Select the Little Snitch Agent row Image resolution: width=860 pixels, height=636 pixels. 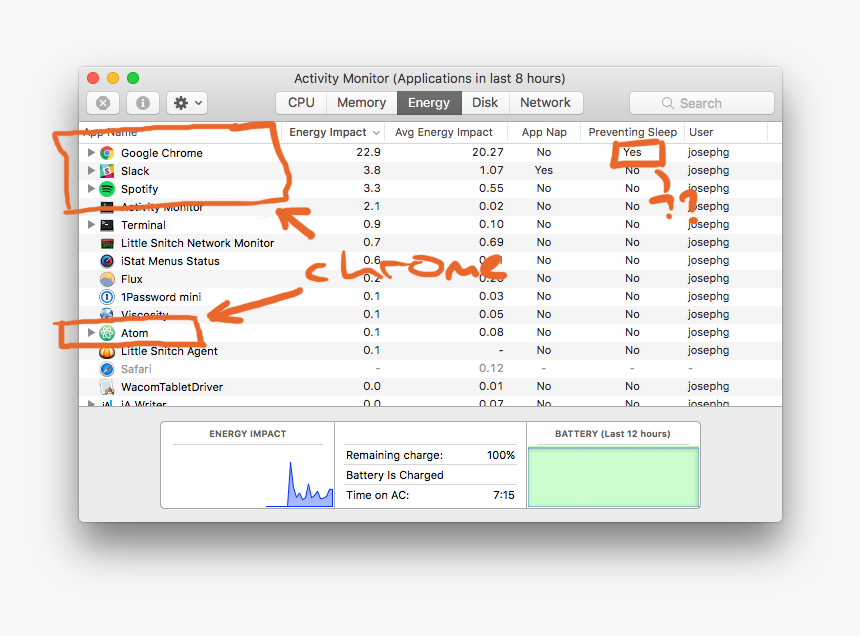430,351
